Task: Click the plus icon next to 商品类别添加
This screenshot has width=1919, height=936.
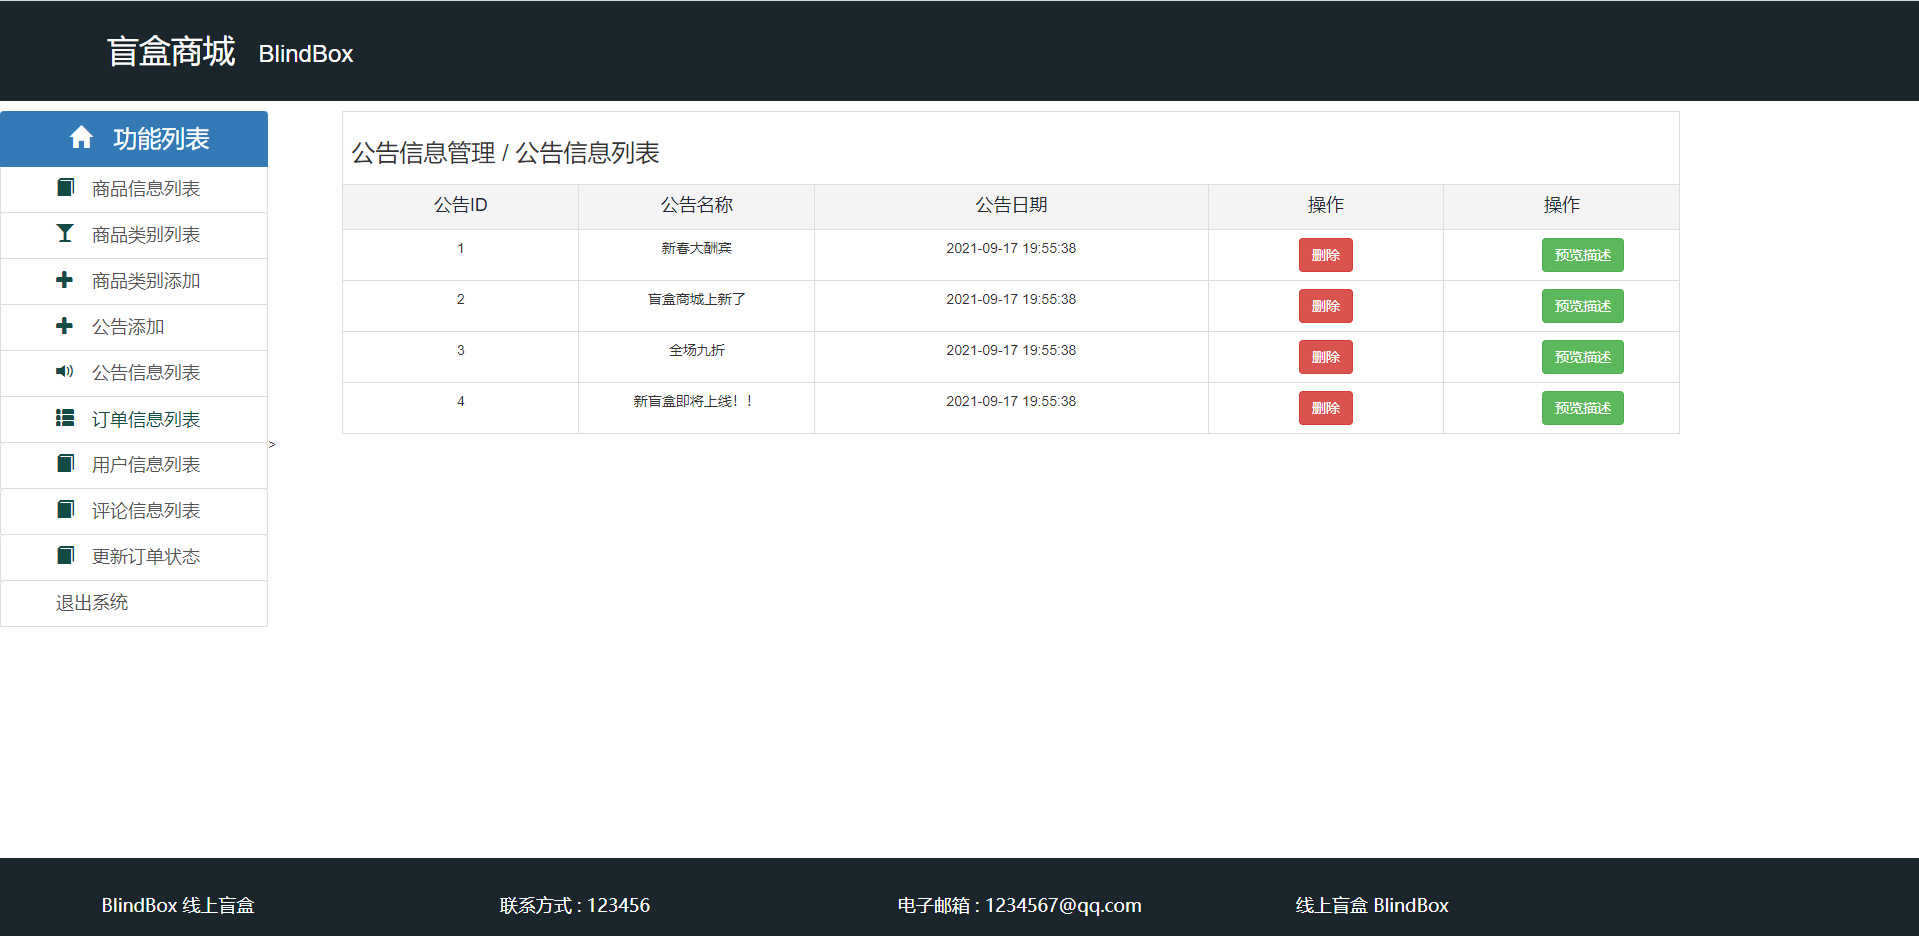Action: click(x=65, y=280)
